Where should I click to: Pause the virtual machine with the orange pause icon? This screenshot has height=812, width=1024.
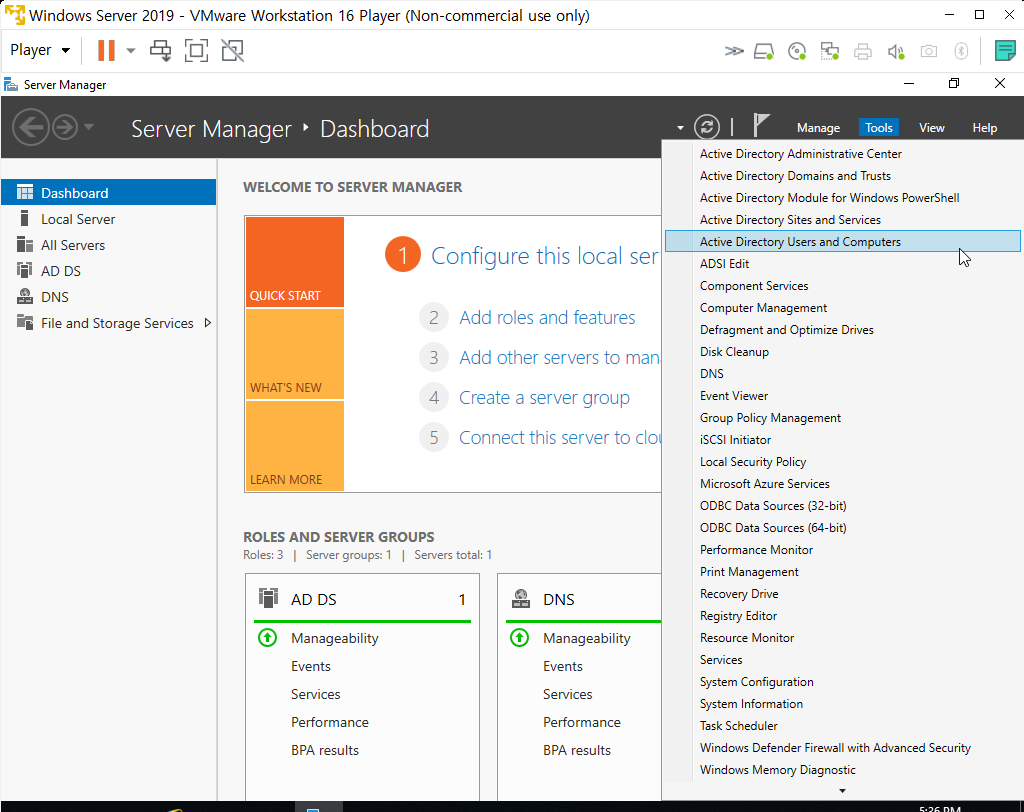point(106,50)
